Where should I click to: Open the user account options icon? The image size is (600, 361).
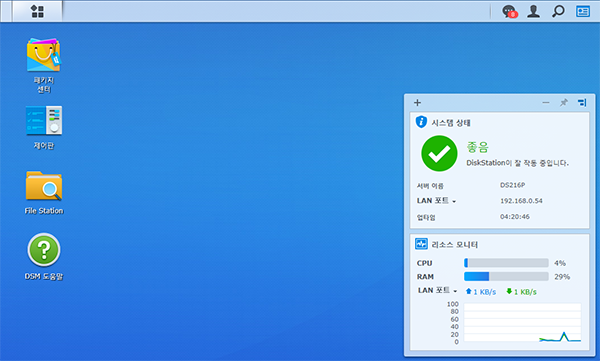pos(533,11)
